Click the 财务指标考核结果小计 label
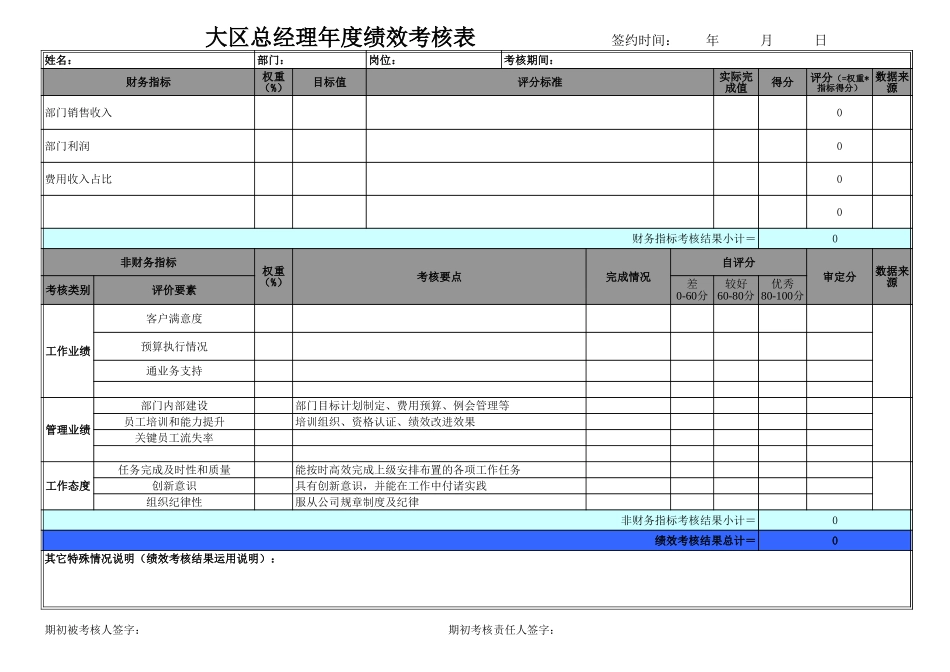This screenshot has height=672, width=950. [693, 239]
